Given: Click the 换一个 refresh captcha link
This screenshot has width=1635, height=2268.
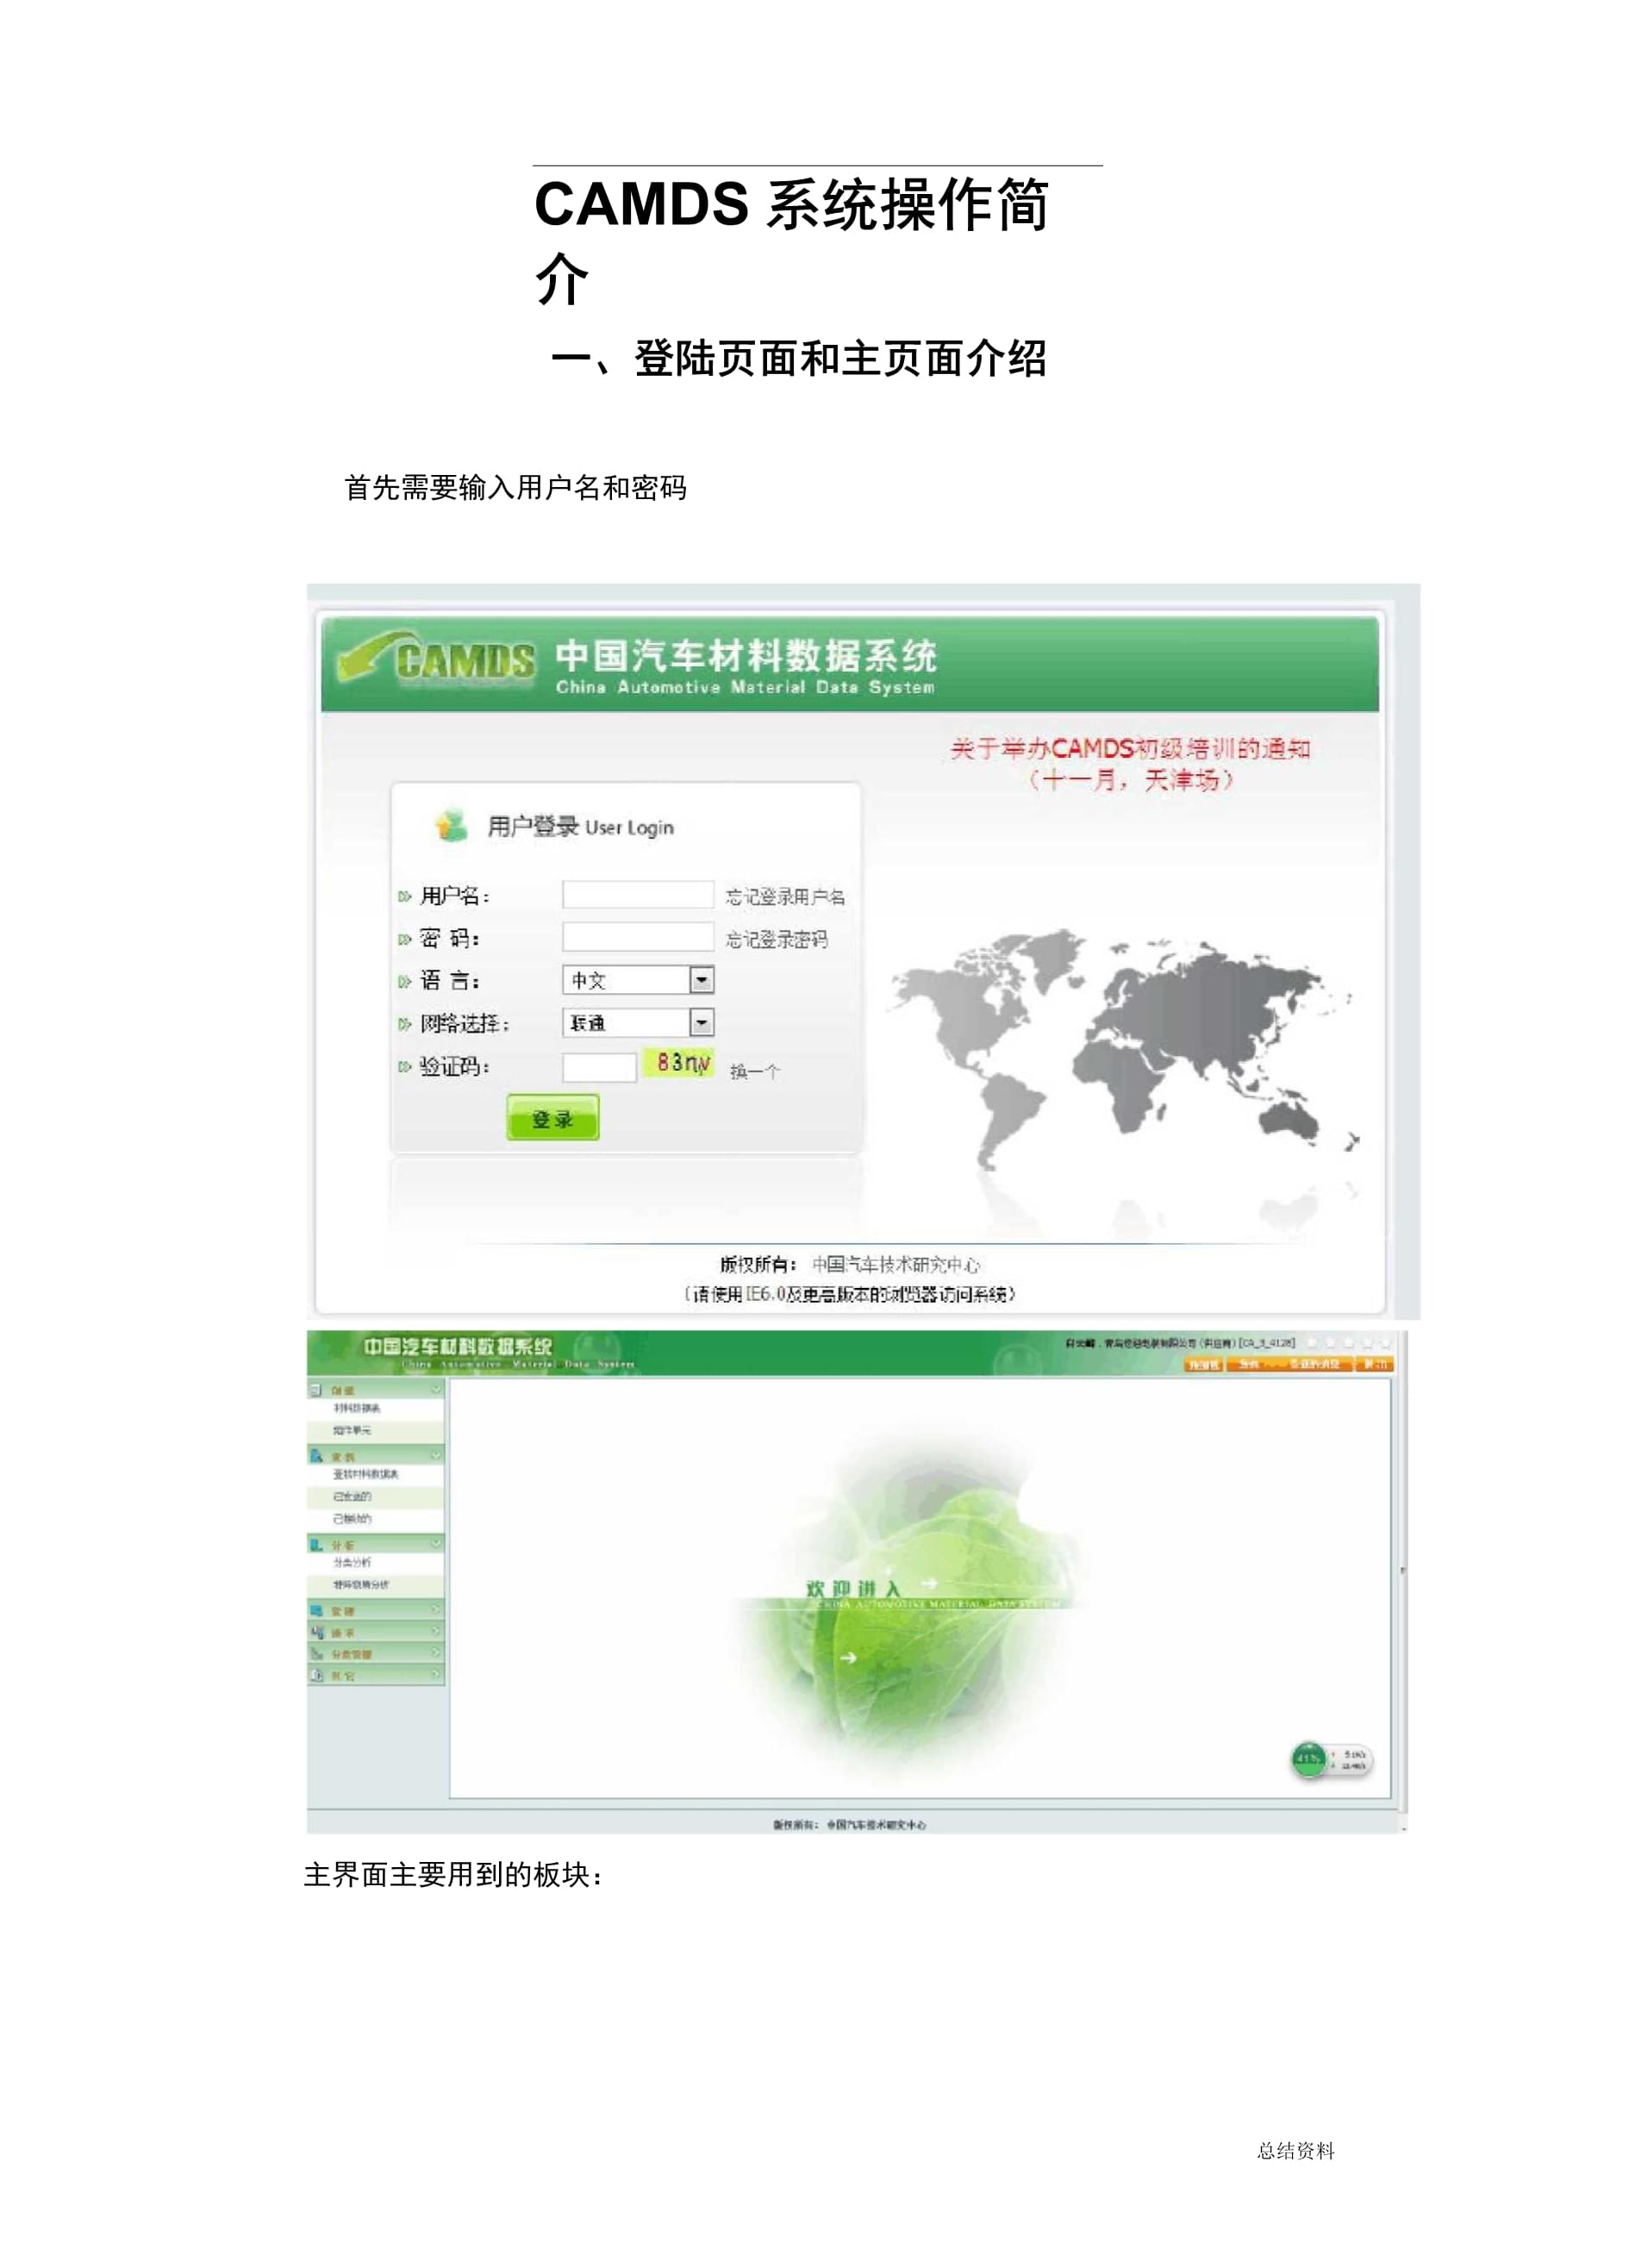Looking at the screenshot, I should (755, 1071).
